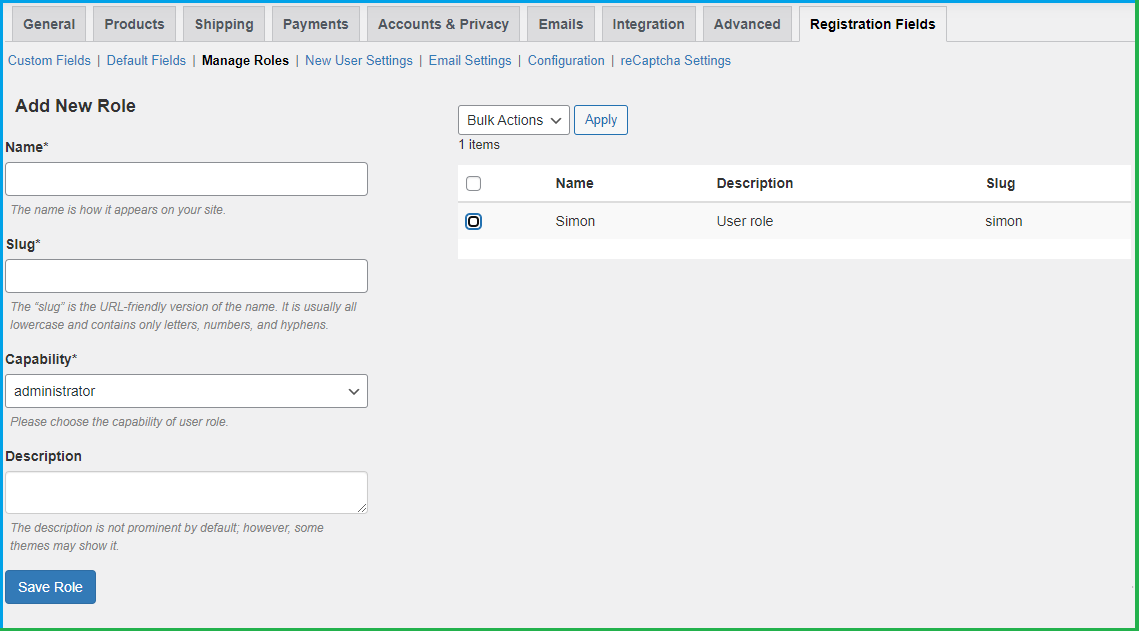Open the Custom Fields link
Image resolution: width=1139 pixels, height=631 pixels.
tap(49, 61)
